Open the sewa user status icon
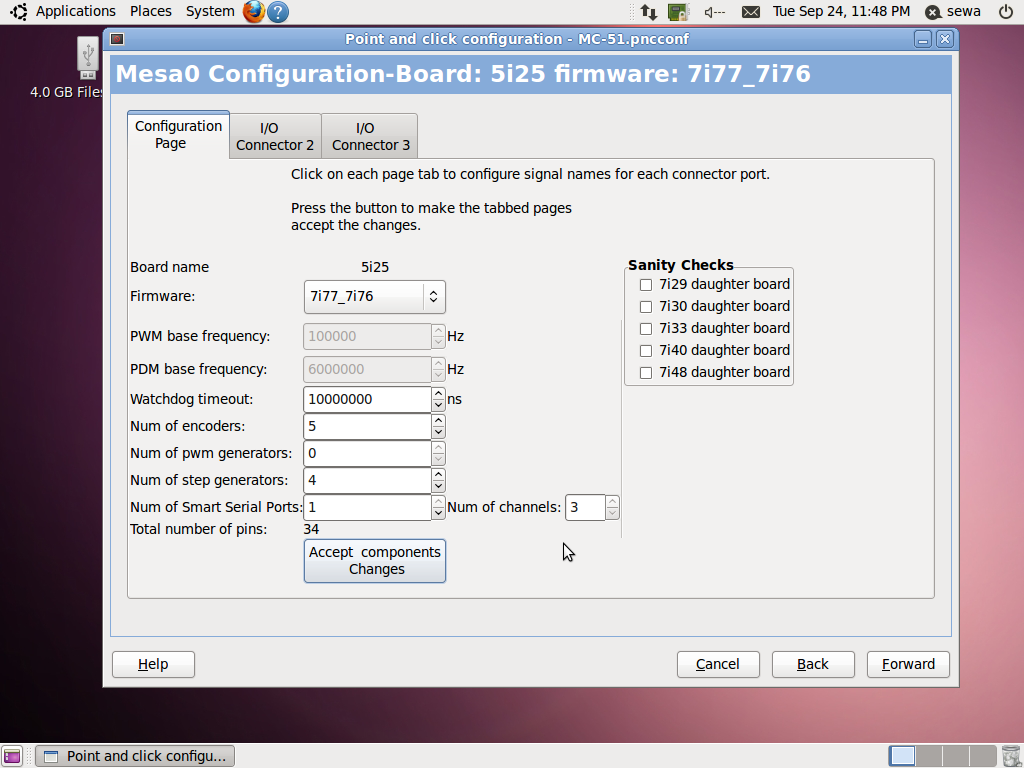 coord(934,12)
